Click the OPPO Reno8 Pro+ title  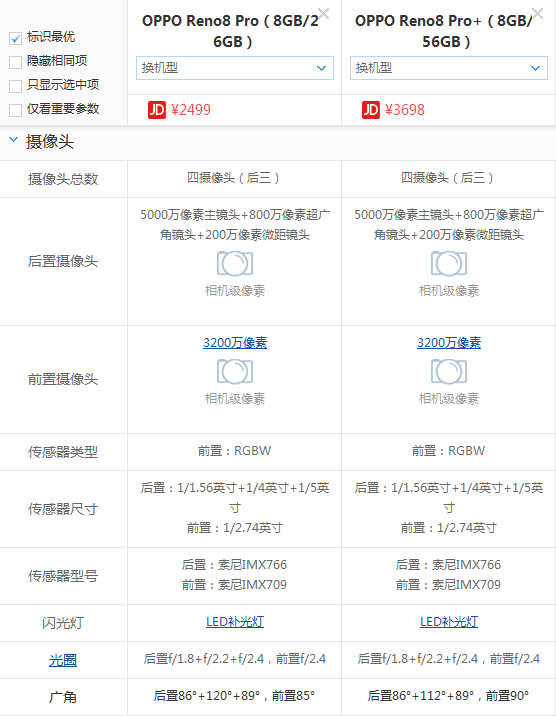(445, 31)
